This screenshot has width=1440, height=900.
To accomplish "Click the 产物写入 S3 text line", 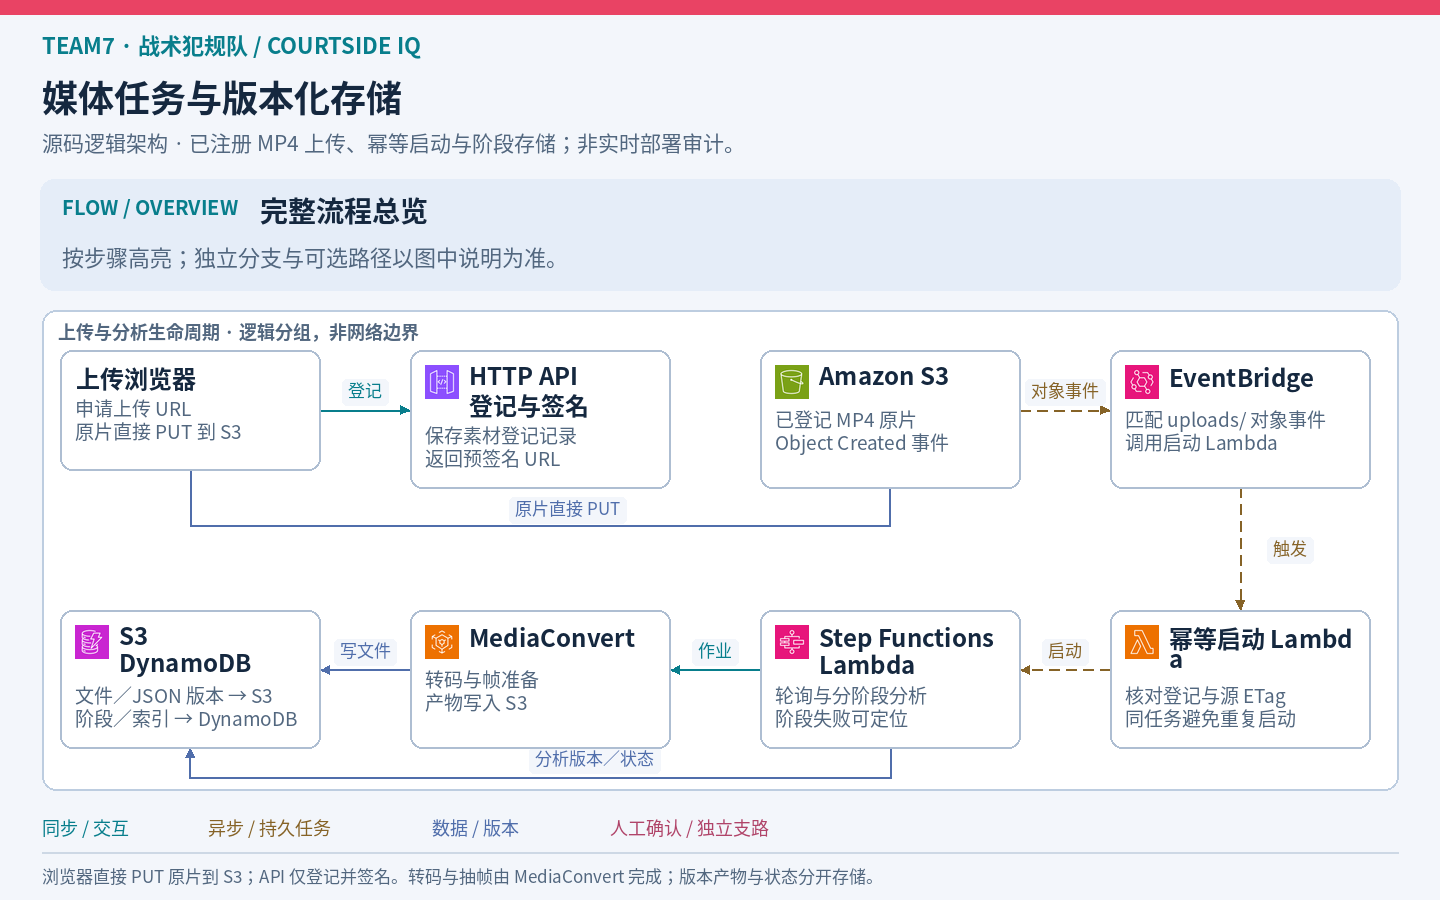I will pos(476,703).
